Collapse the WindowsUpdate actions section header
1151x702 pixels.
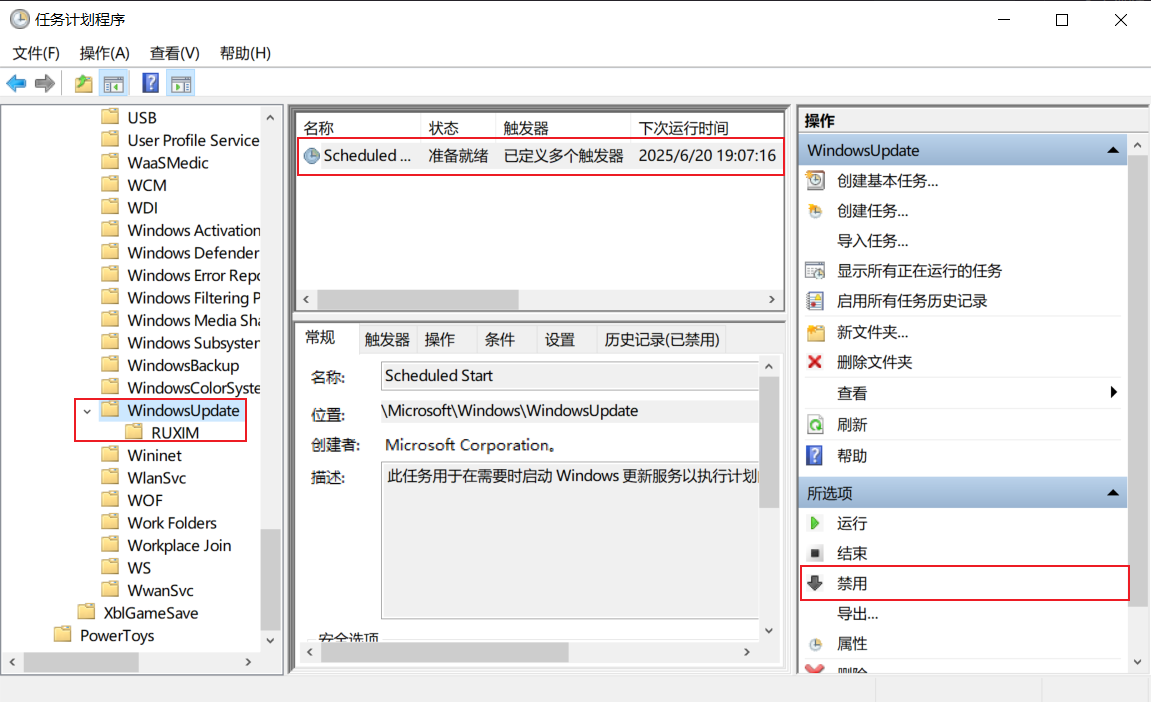coord(1112,151)
